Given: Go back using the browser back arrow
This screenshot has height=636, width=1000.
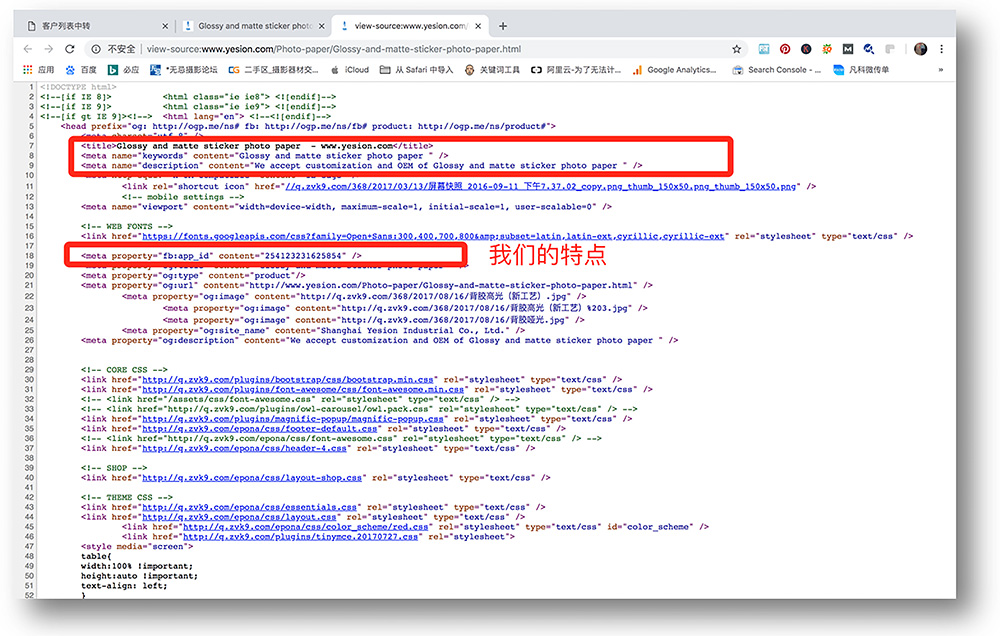Looking at the screenshot, I should tap(28, 49).
